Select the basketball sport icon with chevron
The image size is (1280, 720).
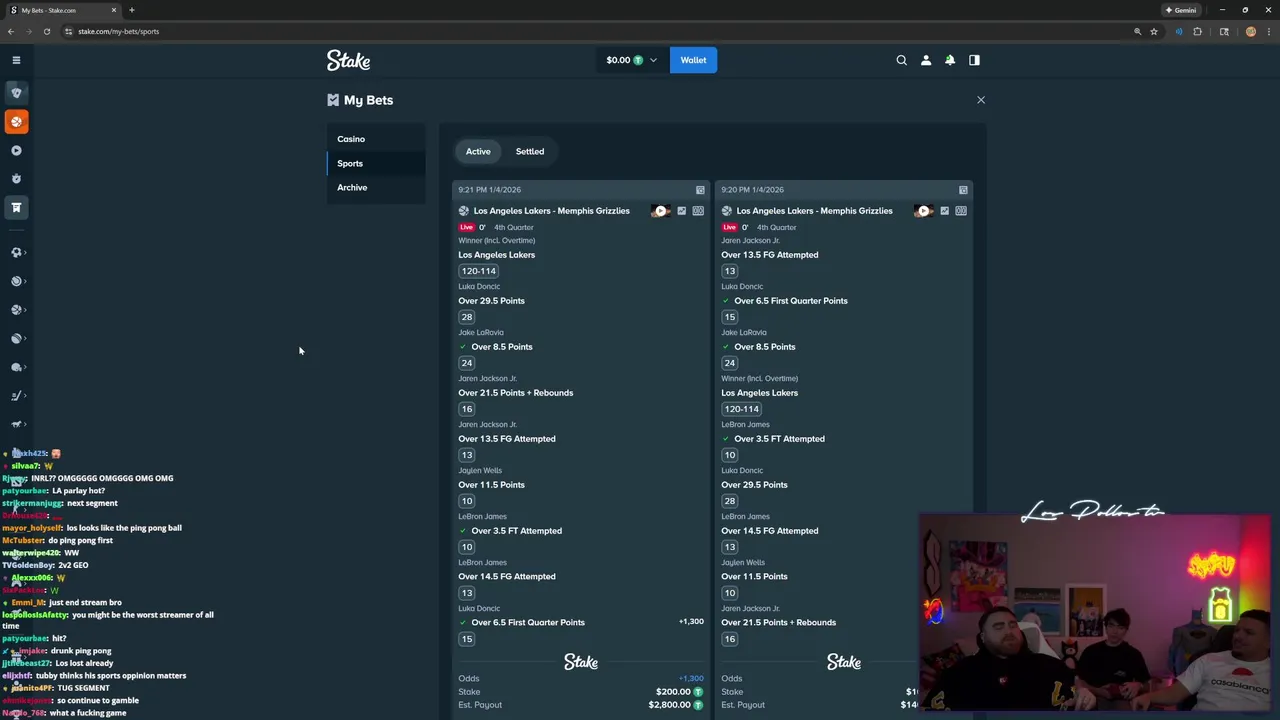(16, 310)
